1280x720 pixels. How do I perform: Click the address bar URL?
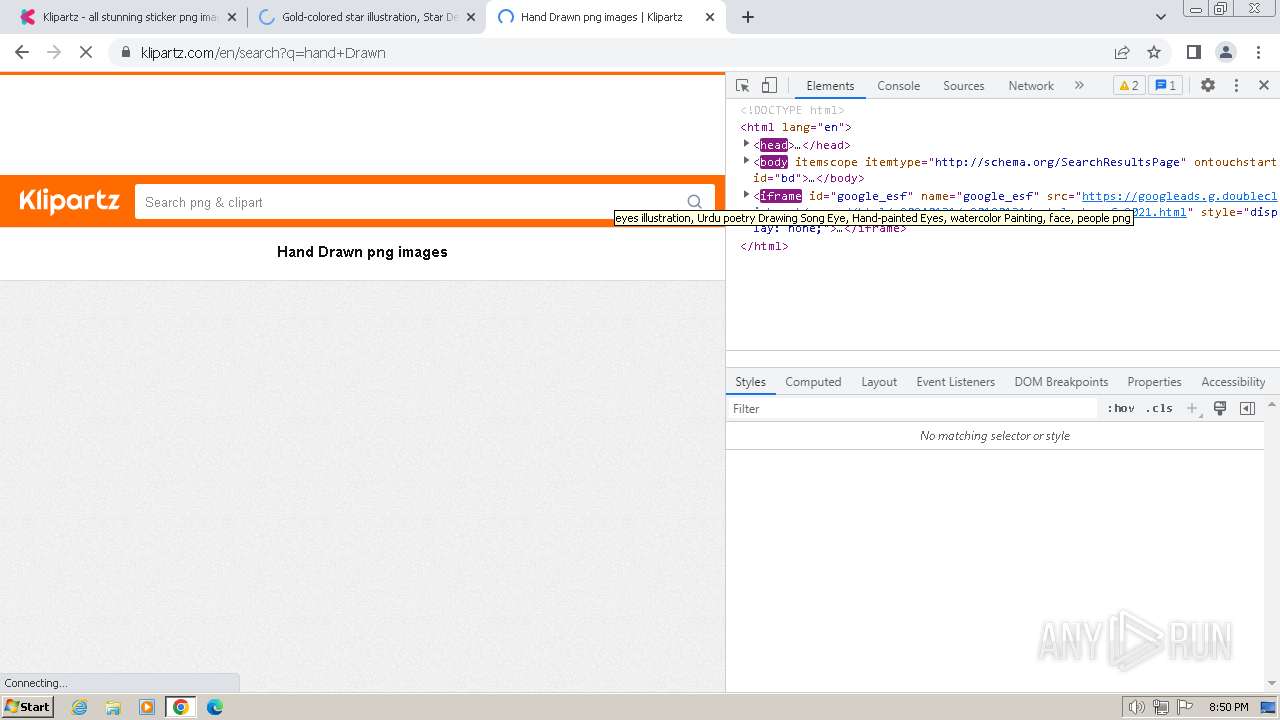pos(263,53)
